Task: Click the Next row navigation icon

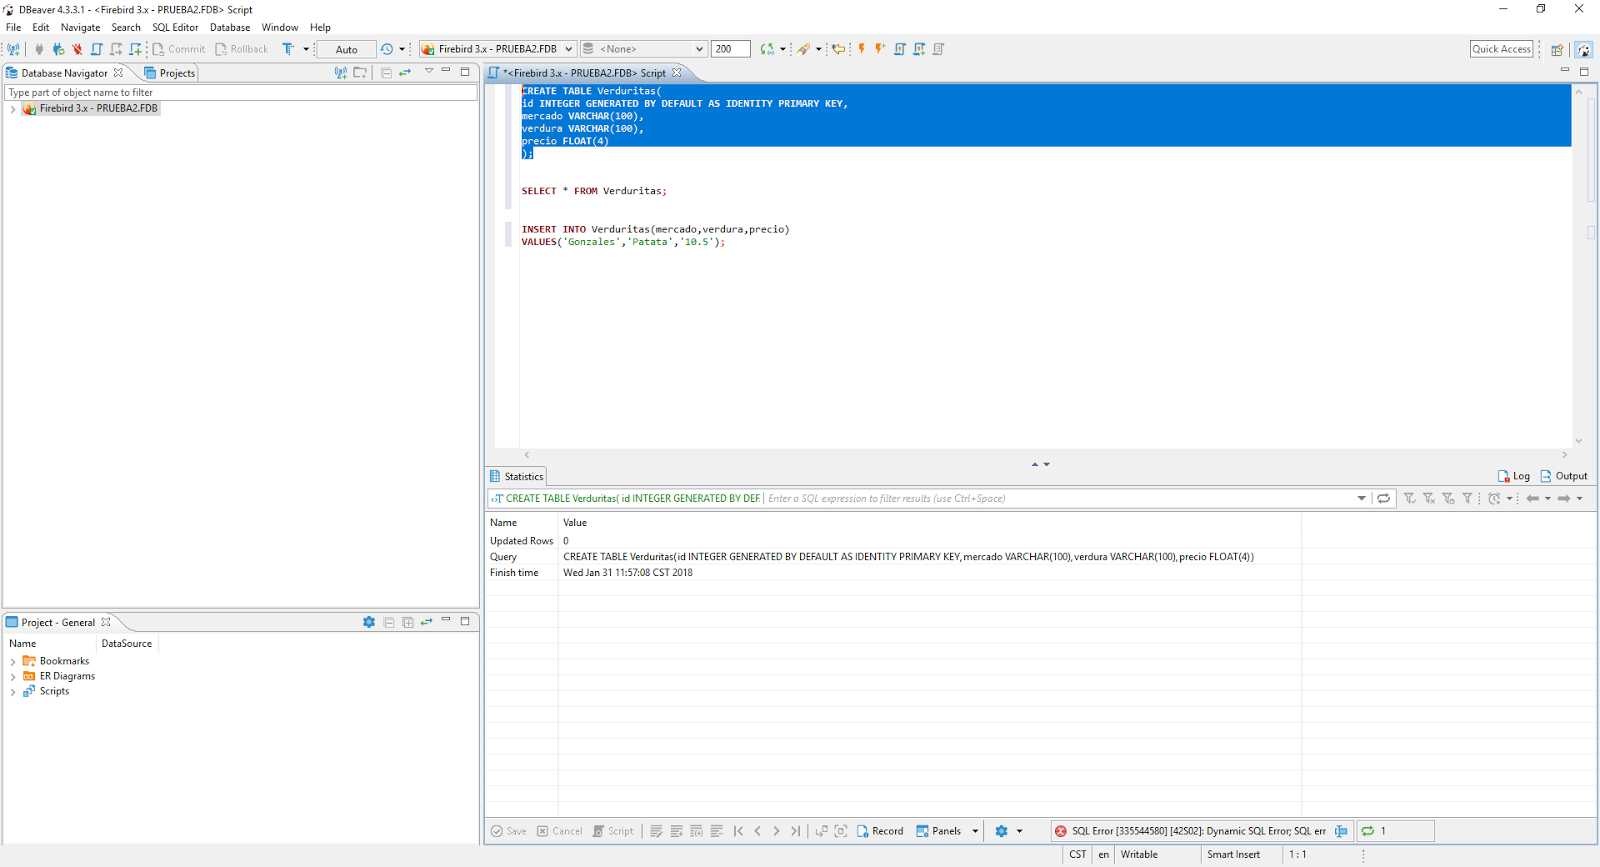Action: pos(776,831)
